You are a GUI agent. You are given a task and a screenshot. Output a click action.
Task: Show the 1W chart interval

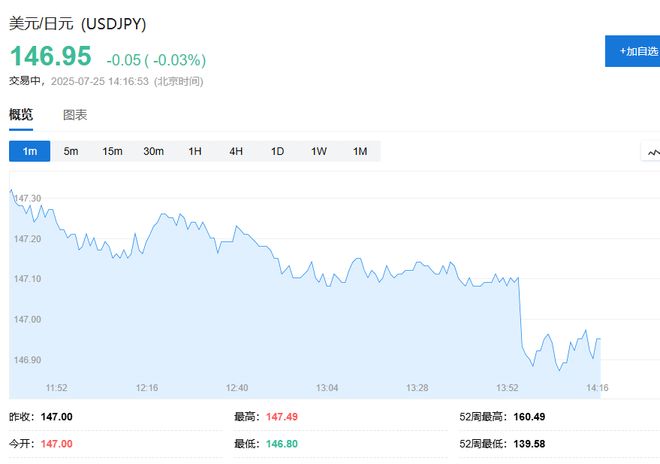[x=319, y=151]
